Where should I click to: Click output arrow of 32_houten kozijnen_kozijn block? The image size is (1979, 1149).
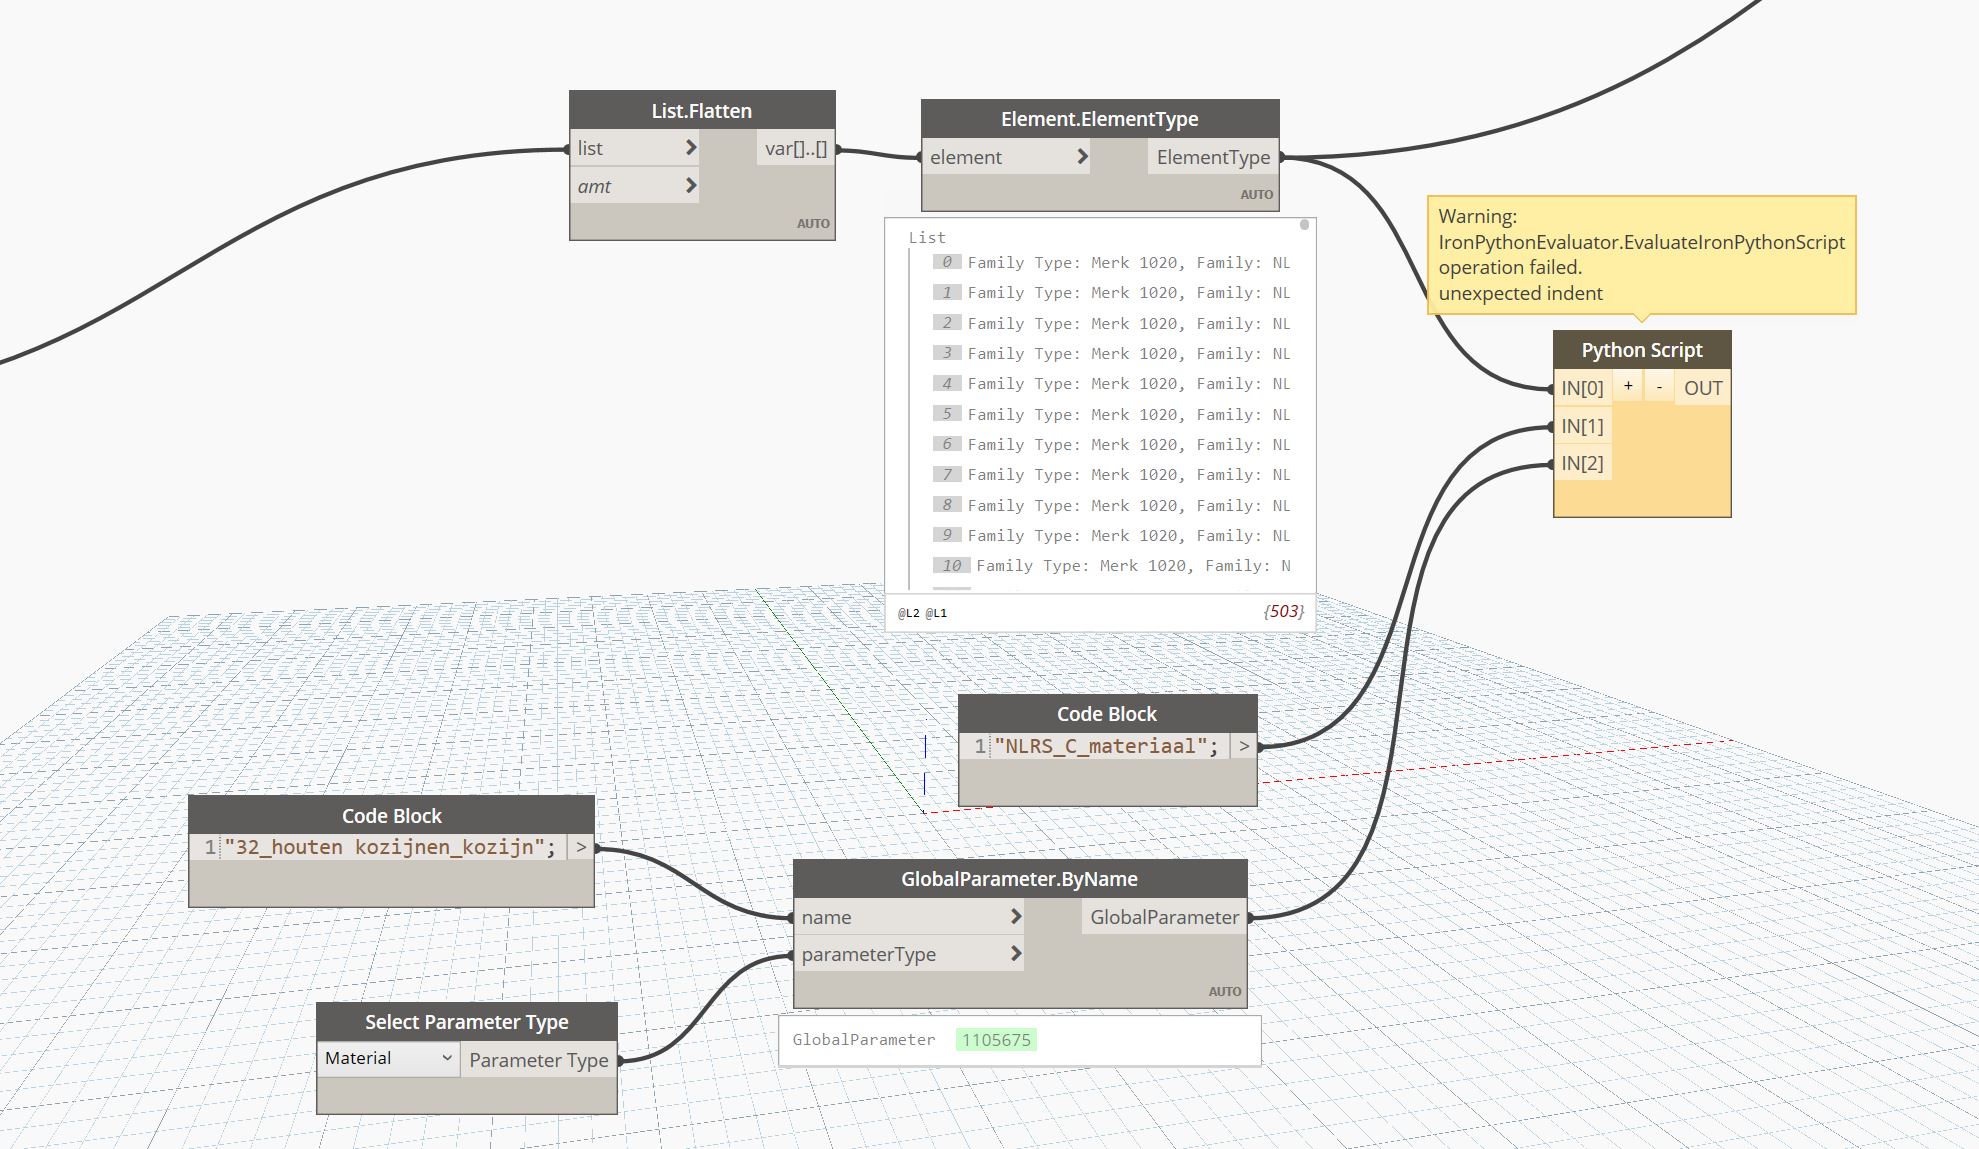click(x=581, y=847)
